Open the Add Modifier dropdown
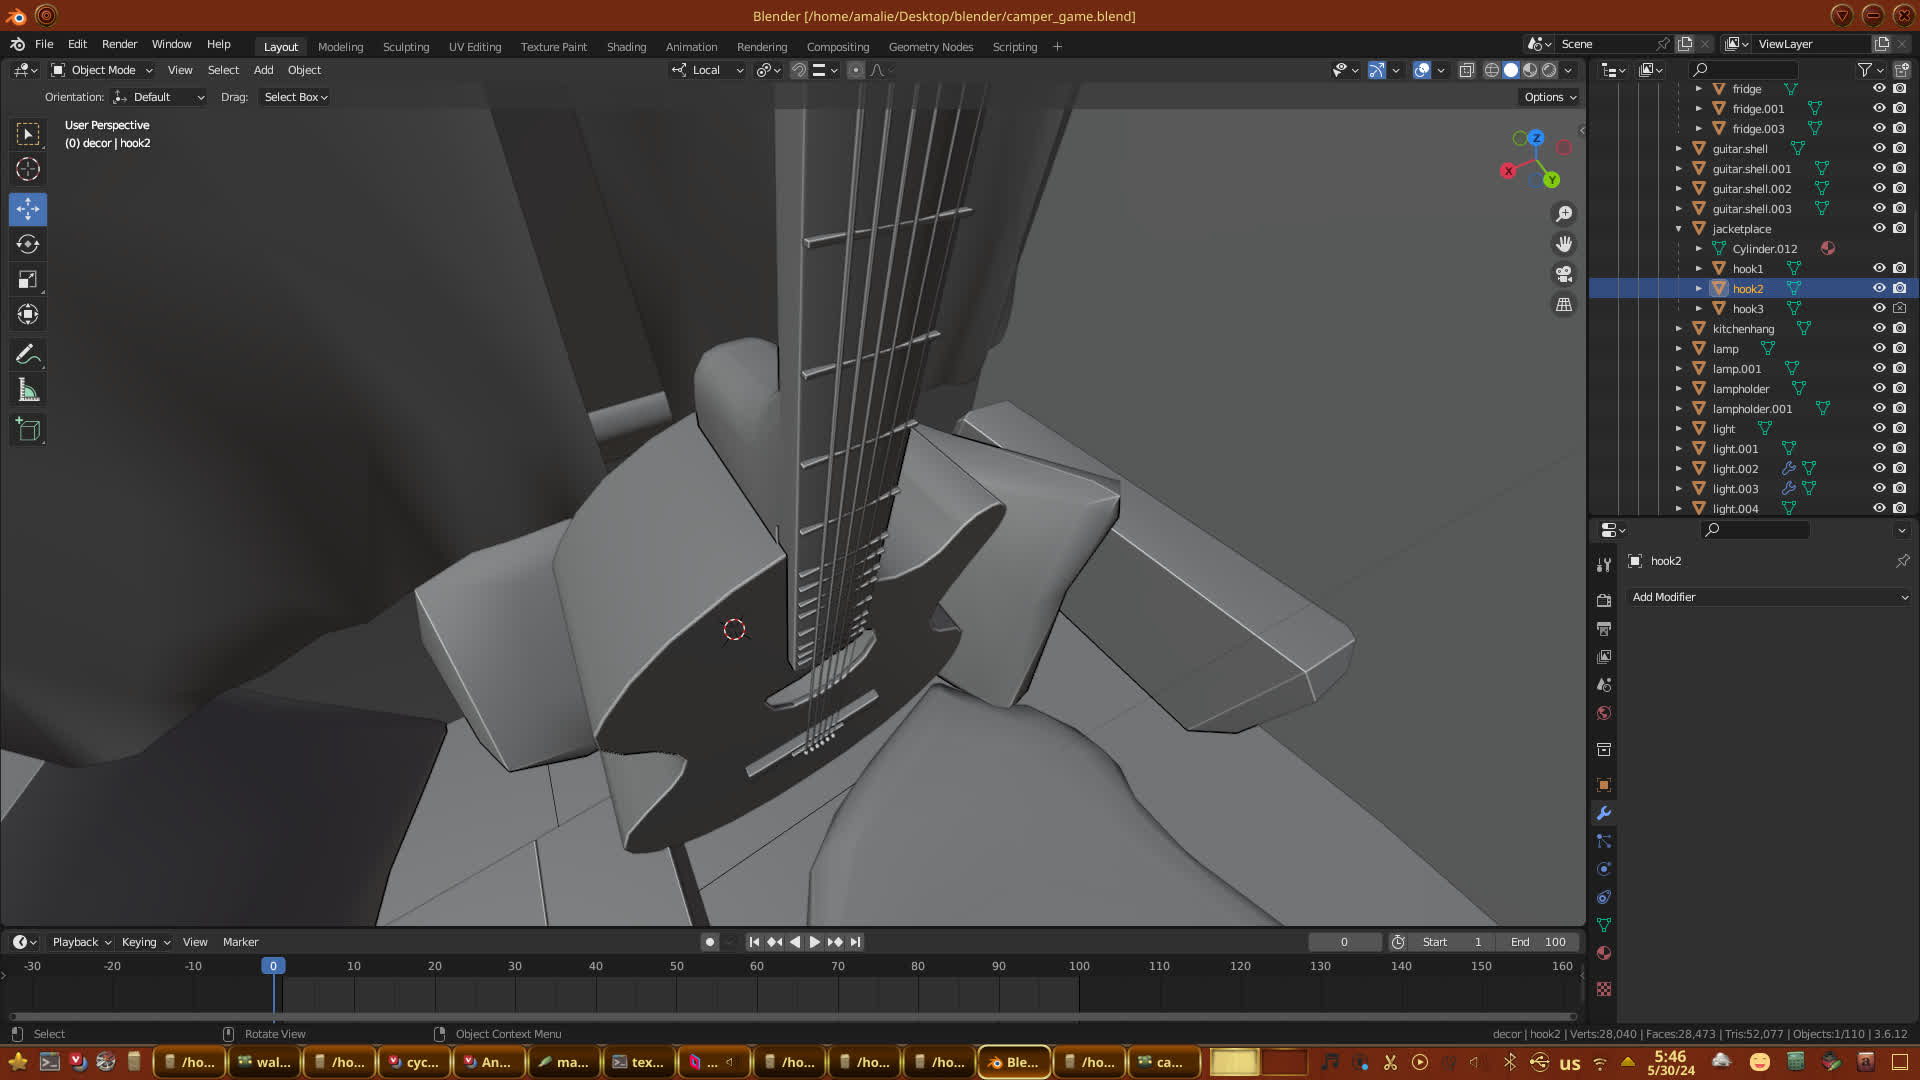 coord(1768,597)
